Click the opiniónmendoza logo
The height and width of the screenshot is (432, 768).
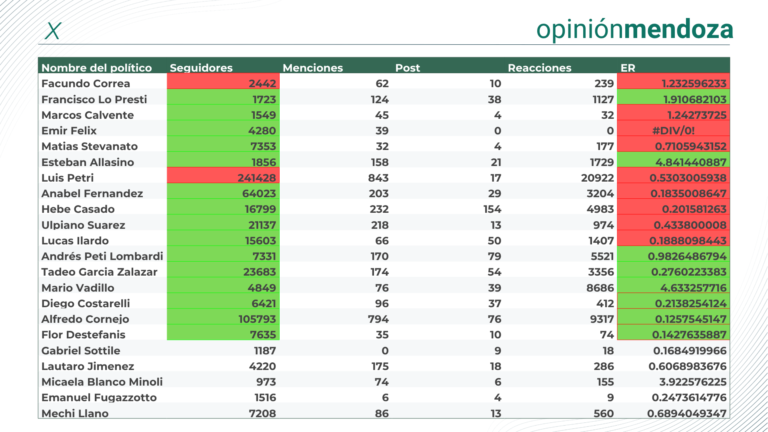pos(634,30)
